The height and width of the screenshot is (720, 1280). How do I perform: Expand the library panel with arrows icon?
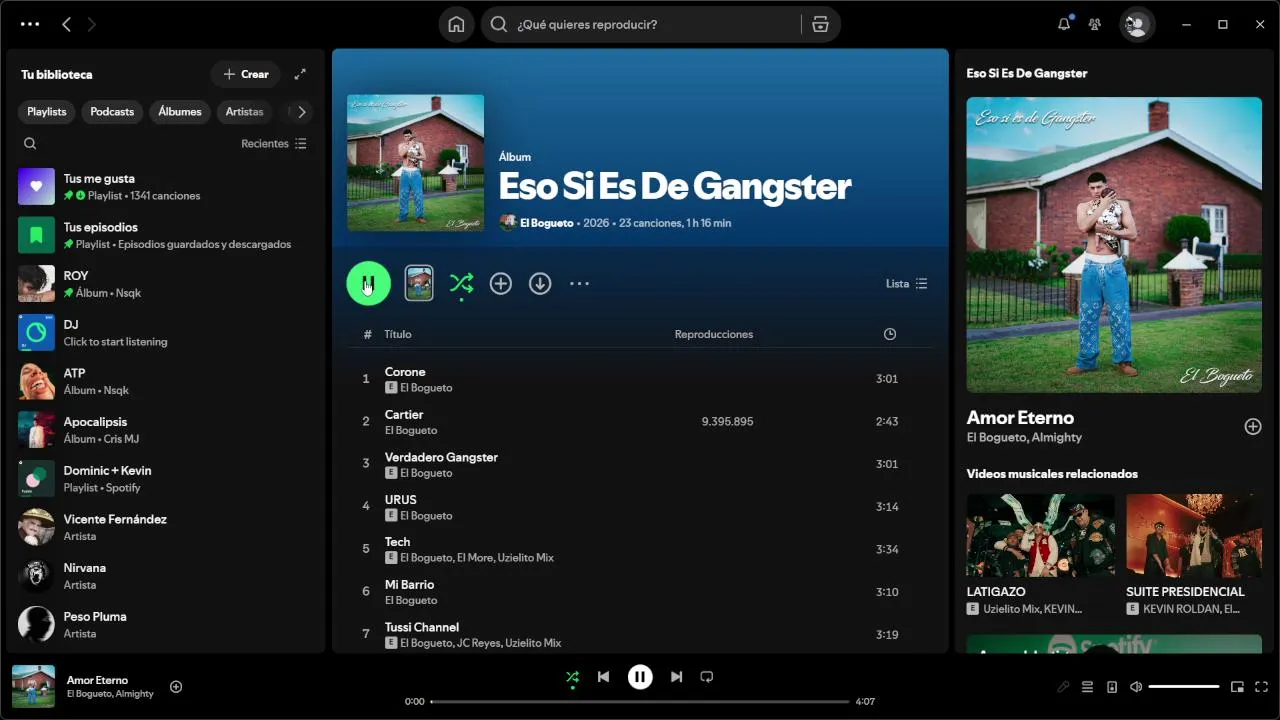coord(300,74)
